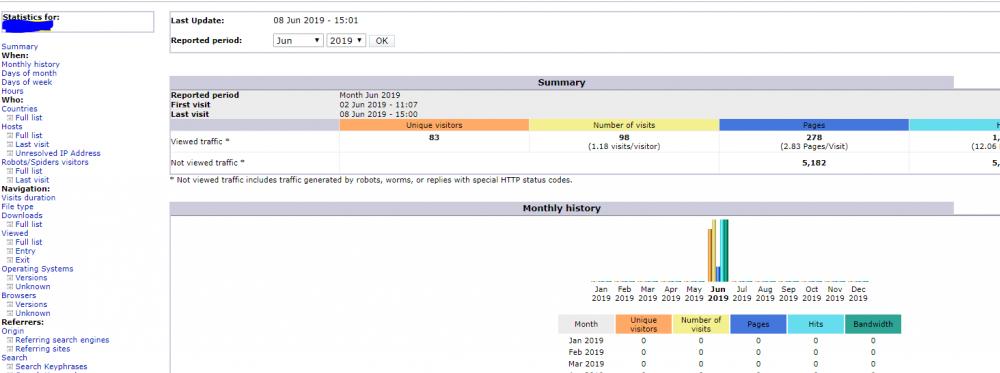The width and height of the screenshot is (1000, 373).
Task: Open the month dropdown showing Jun
Action: pyautogui.click(x=298, y=40)
